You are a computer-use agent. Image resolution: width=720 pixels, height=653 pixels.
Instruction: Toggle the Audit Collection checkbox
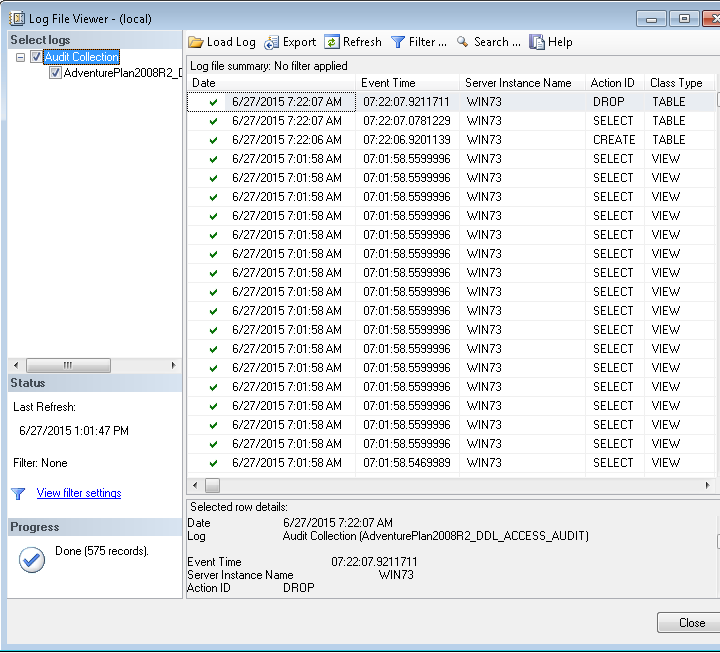point(37,58)
